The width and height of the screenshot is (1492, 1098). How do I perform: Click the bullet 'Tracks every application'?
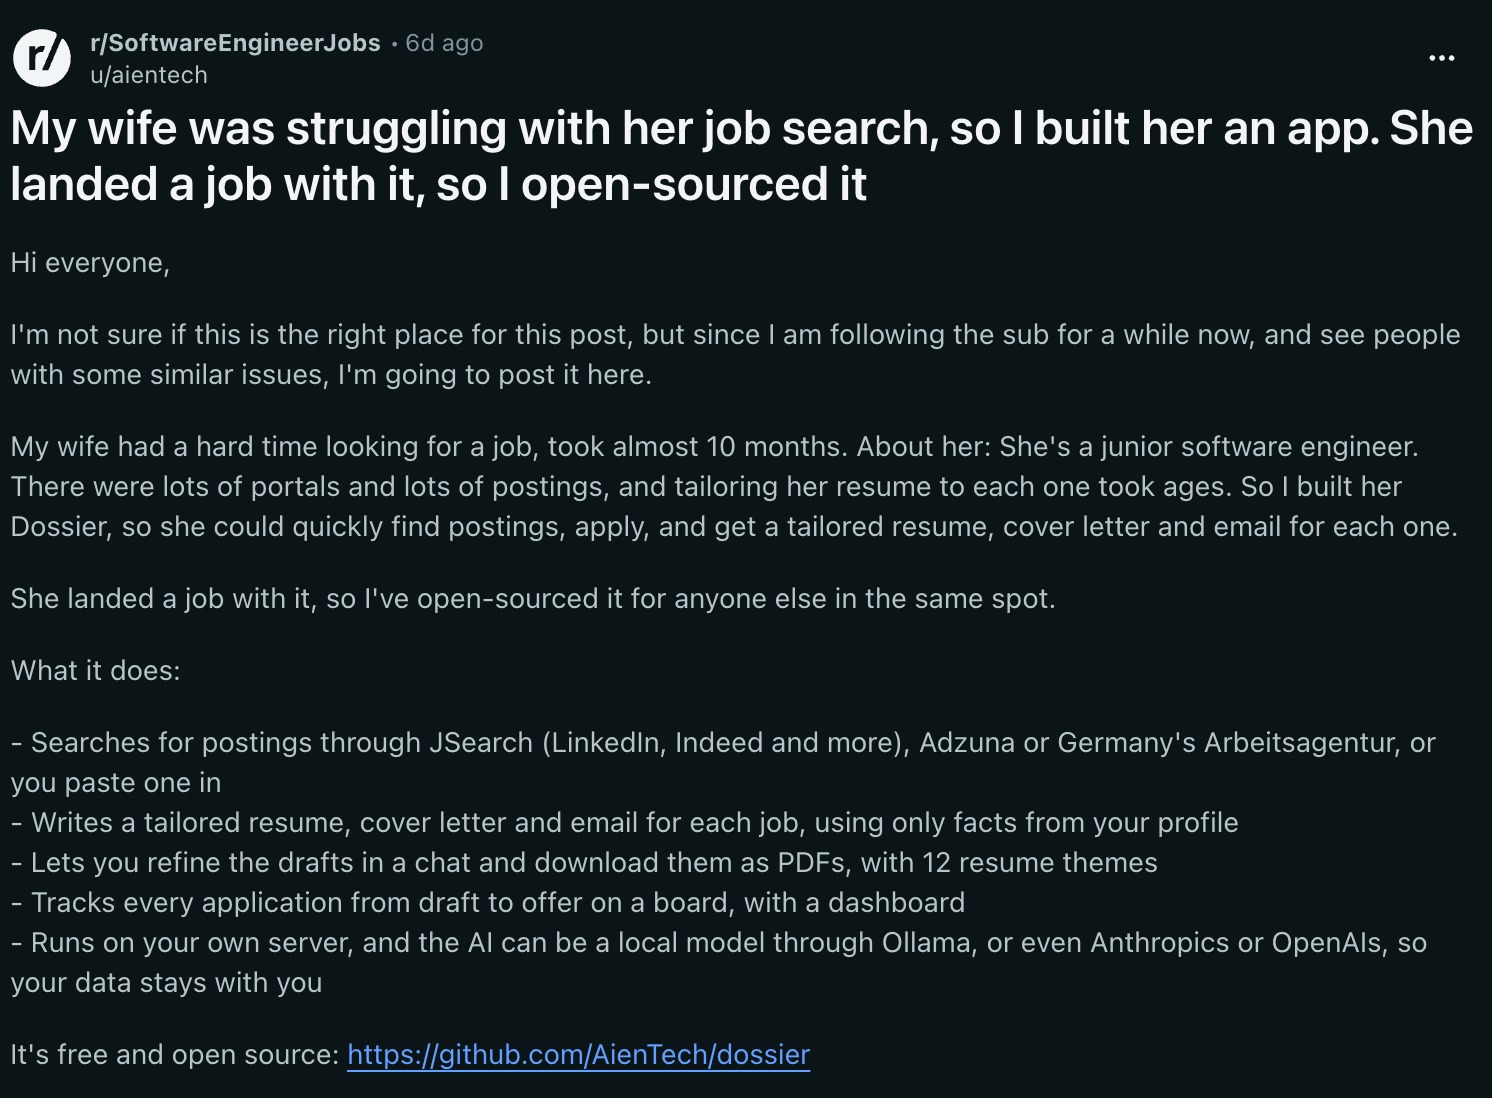coord(488,902)
